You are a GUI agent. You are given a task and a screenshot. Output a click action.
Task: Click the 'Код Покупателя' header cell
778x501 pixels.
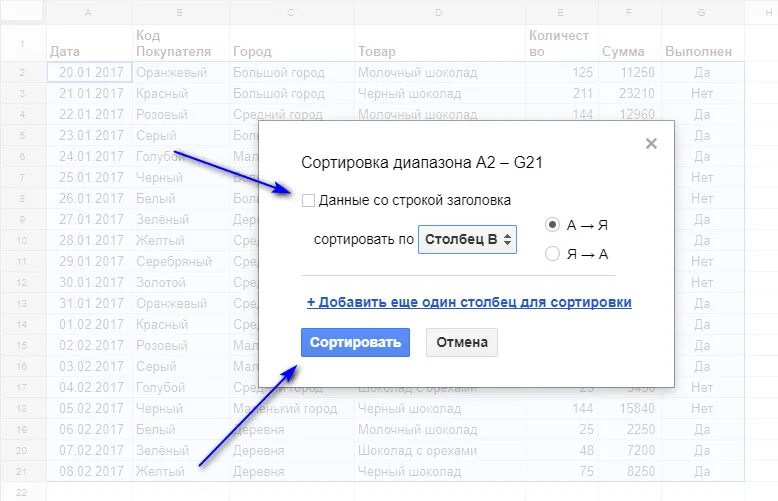(x=181, y=44)
